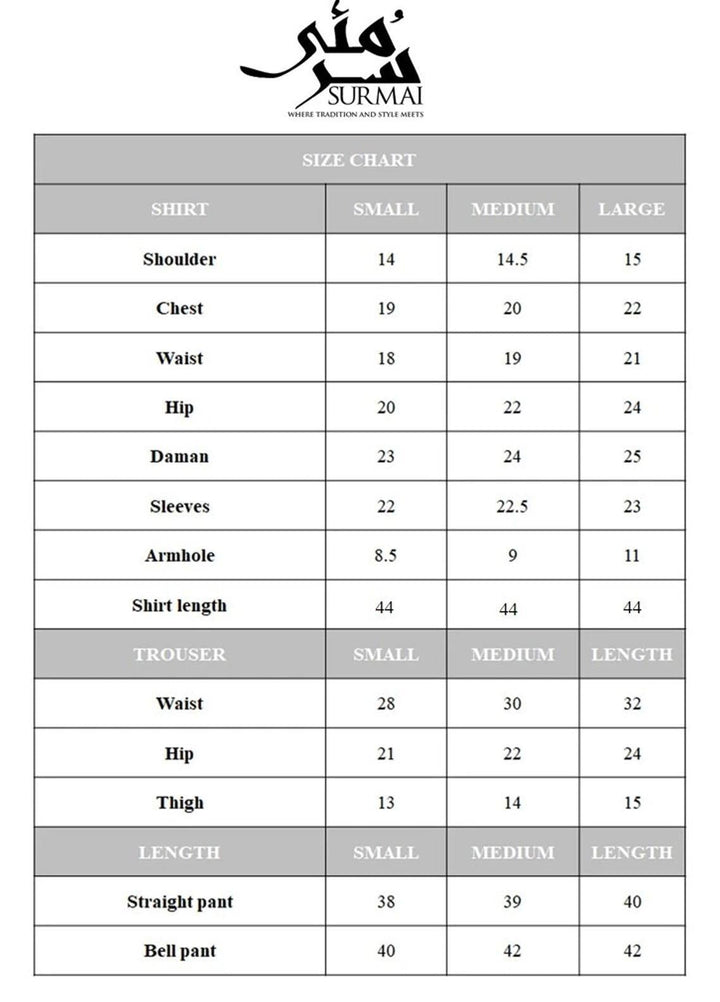Click the Thigh row label

point(180,802)
